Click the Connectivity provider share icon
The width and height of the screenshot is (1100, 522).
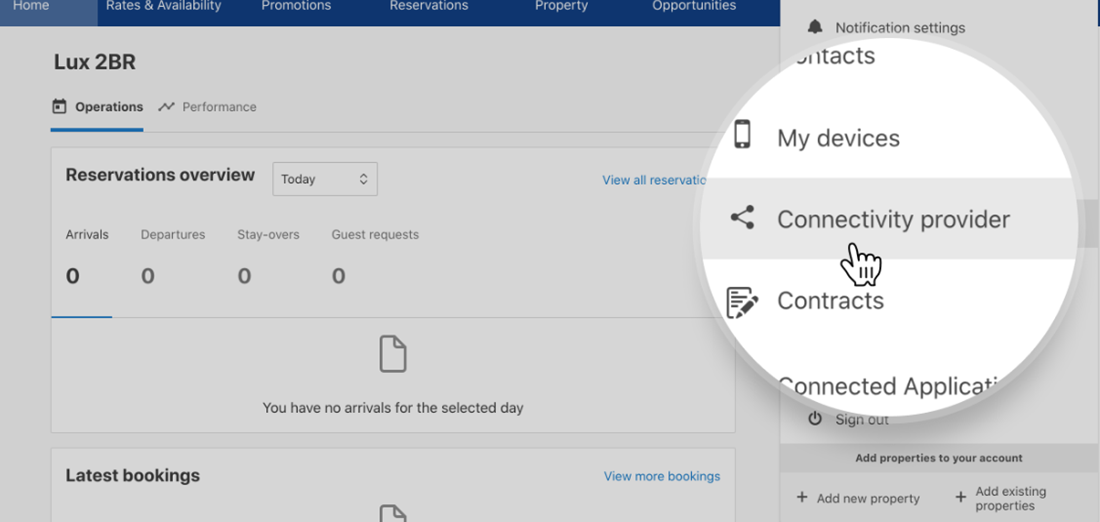742,217
